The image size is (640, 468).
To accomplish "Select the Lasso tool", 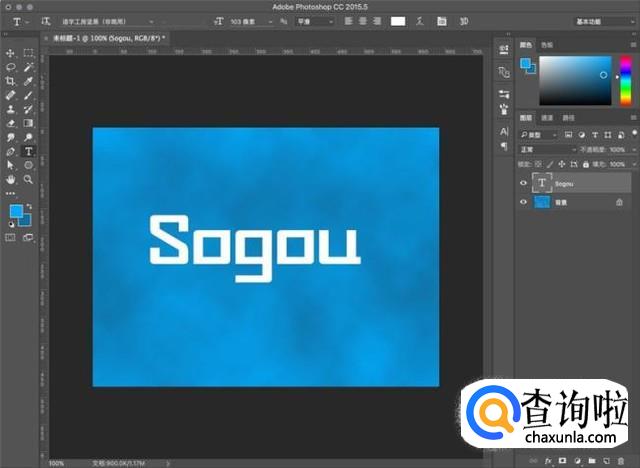I will (x=11, y=67).
